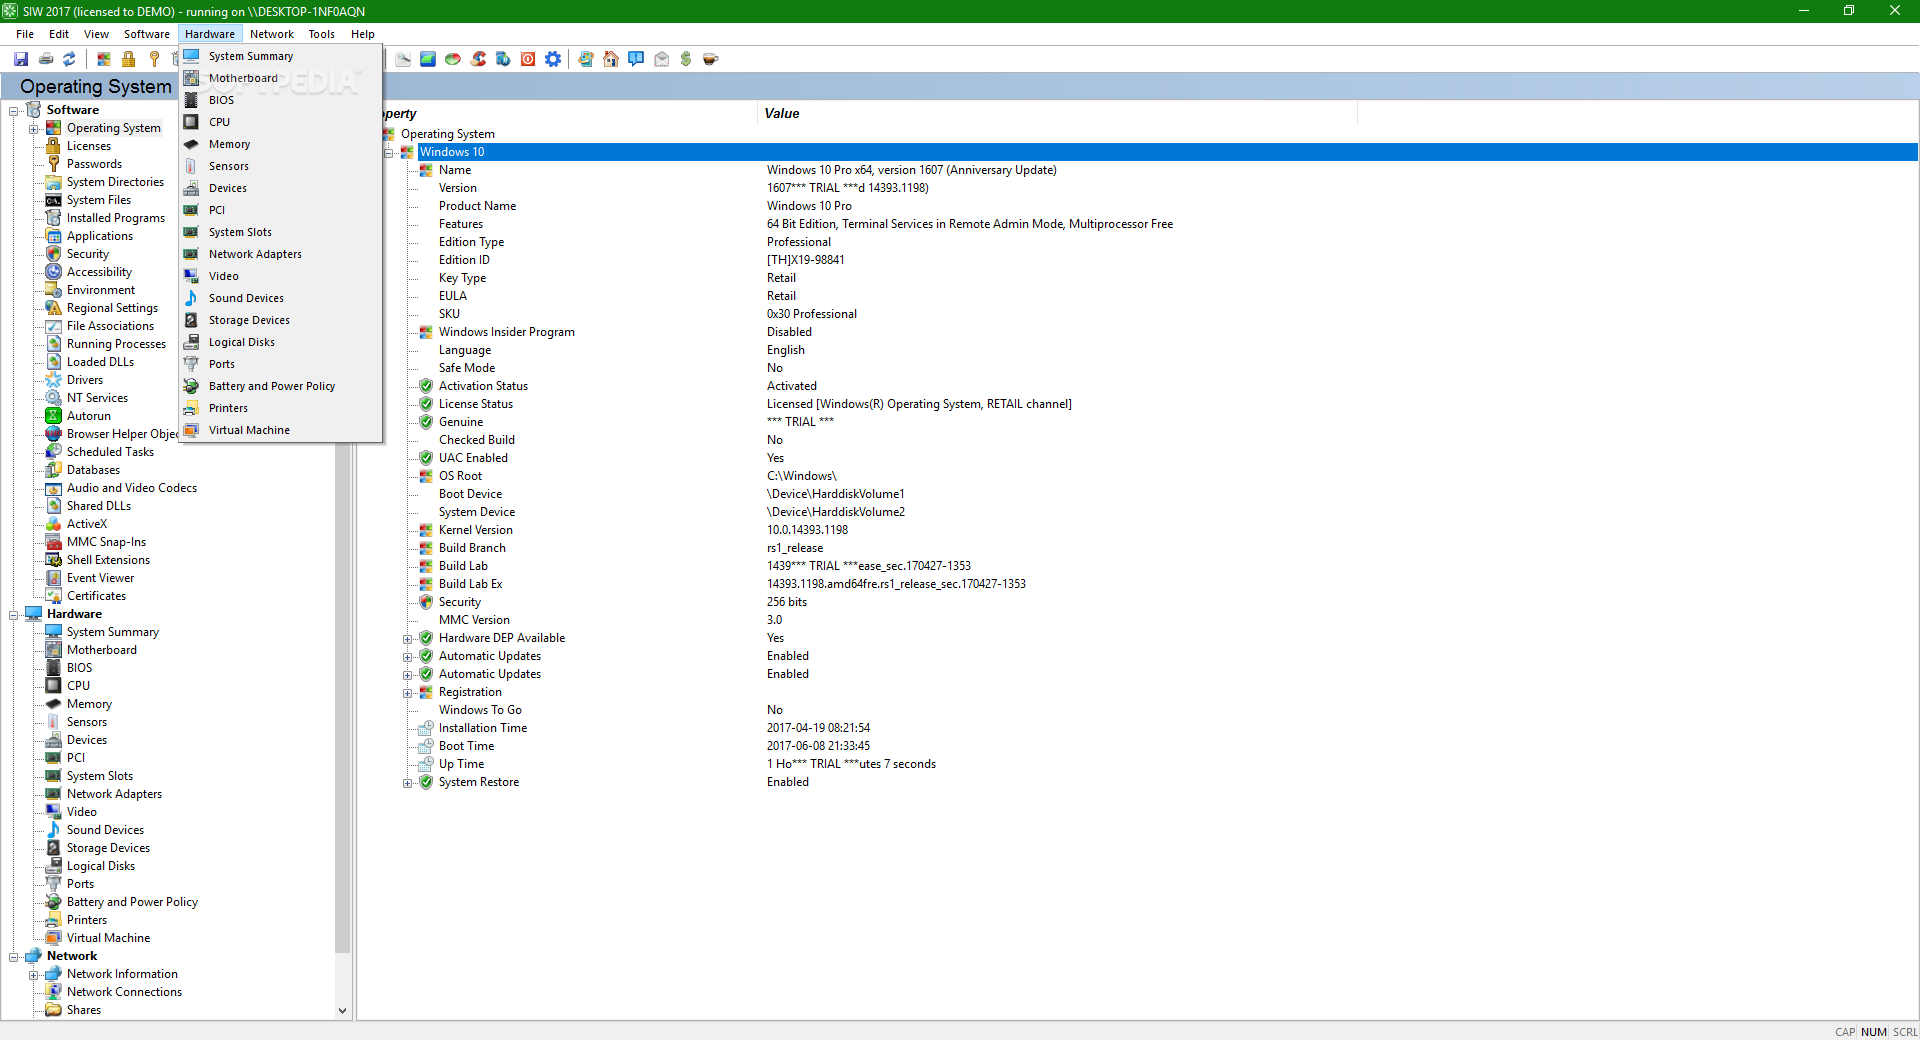
Task: Open the View menu
Action: point(96,34)
